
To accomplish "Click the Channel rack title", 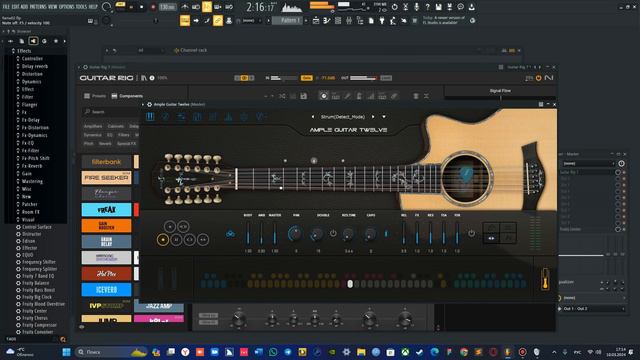I will pyautogui.click(x=193, y=50).
